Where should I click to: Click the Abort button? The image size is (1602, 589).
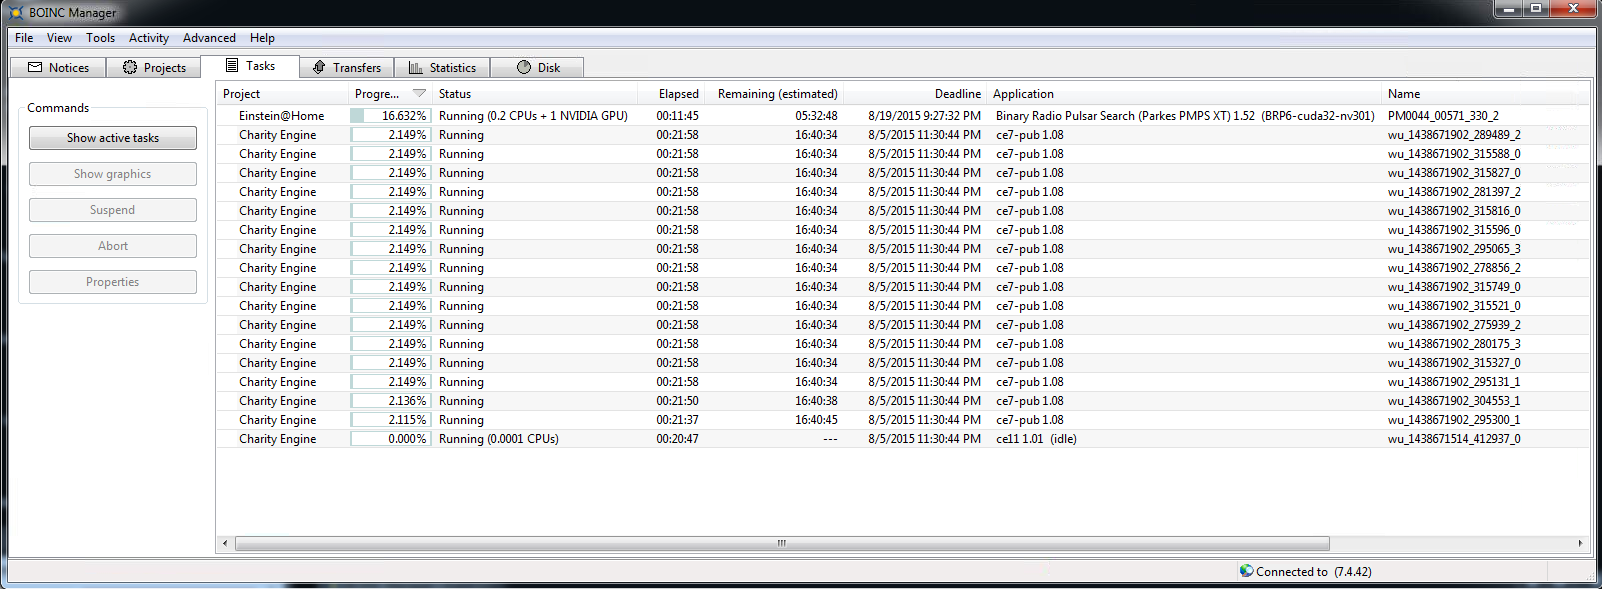point(113,246)
